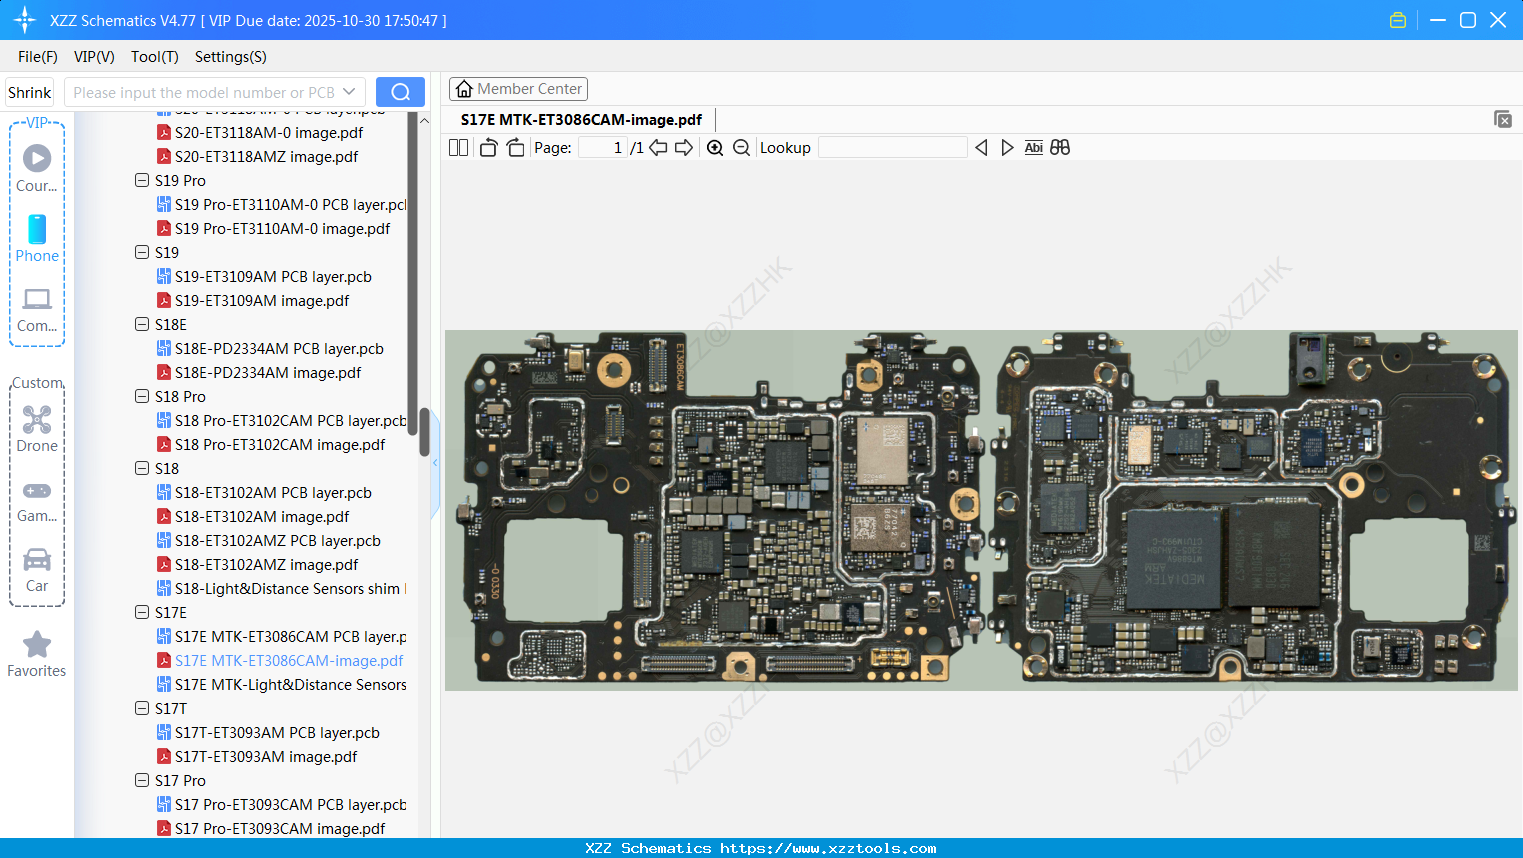This screenshot has width=1523, height=858.
Task: Click the blue search magnifier button
Action: click(x=400, y=91)
